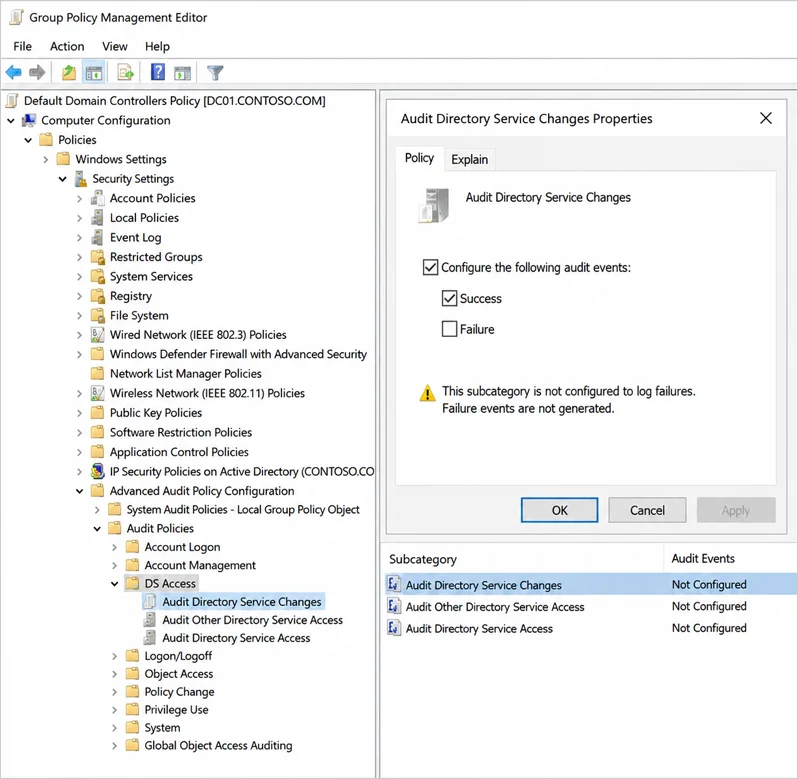
Task: Expand the Account Policies node
Action: (79, 198)
